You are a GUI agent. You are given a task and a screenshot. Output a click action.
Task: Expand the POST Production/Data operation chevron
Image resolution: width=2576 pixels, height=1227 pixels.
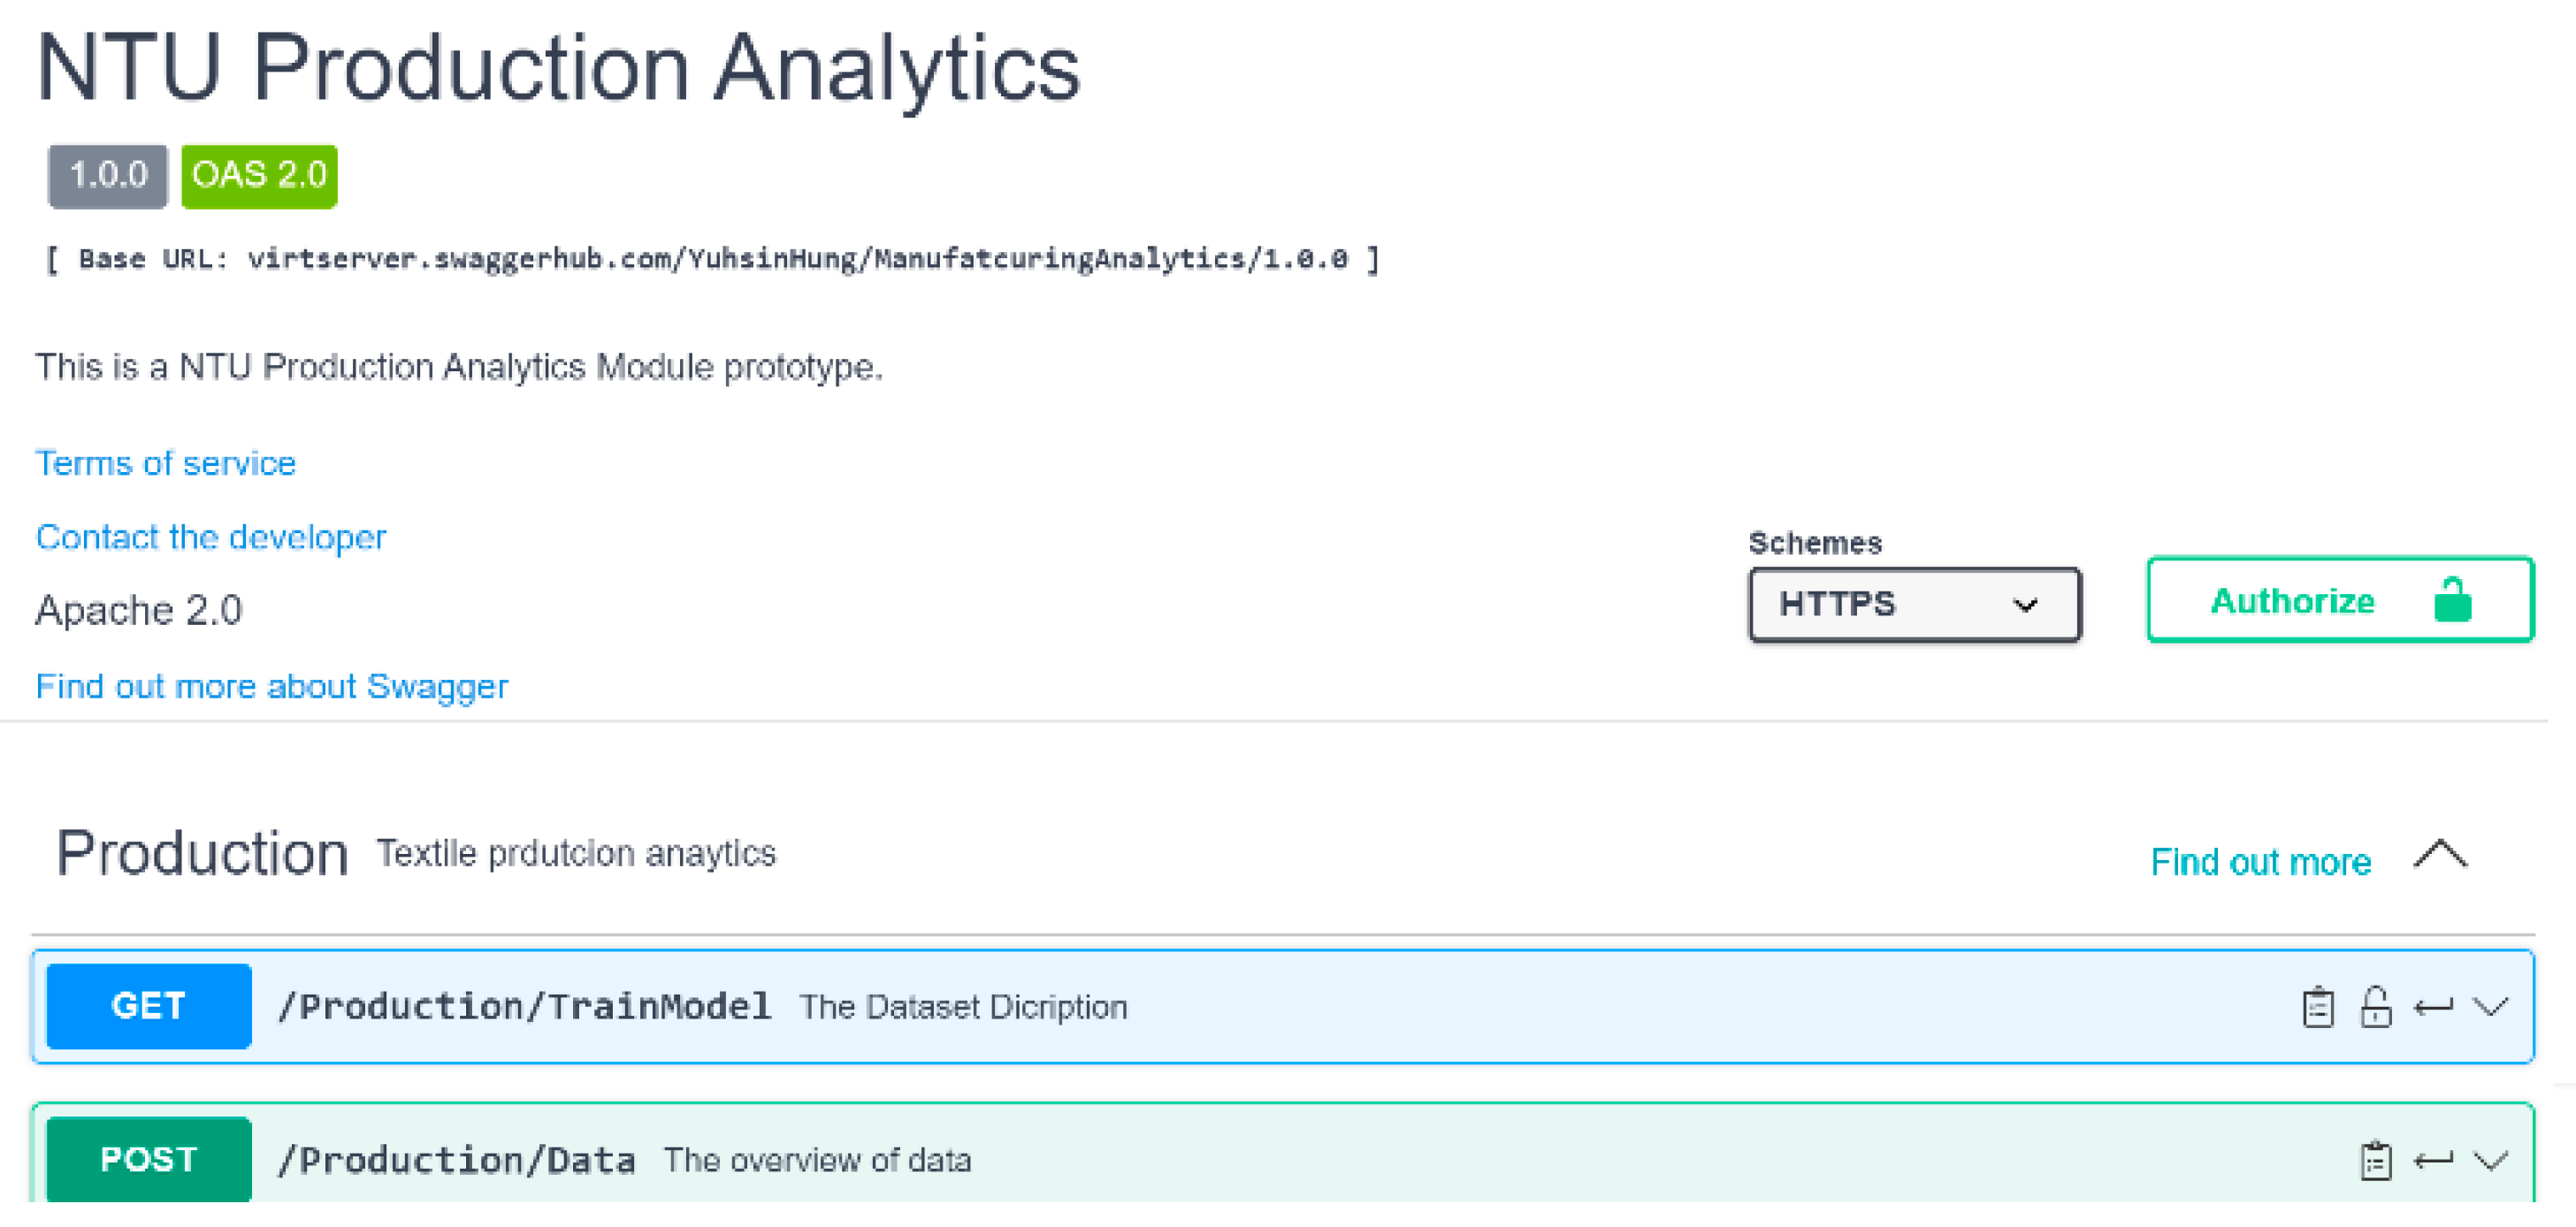[x=2489, y=1160]
